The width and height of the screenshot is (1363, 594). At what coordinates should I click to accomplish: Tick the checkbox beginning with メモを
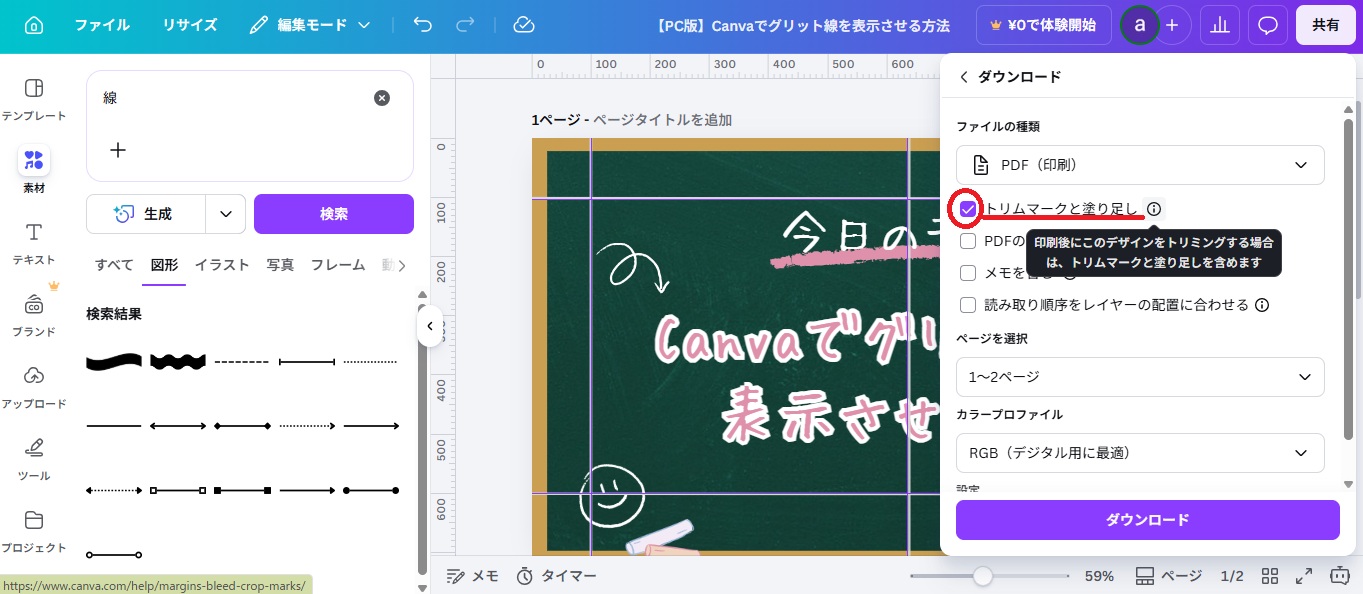point(968,273)
